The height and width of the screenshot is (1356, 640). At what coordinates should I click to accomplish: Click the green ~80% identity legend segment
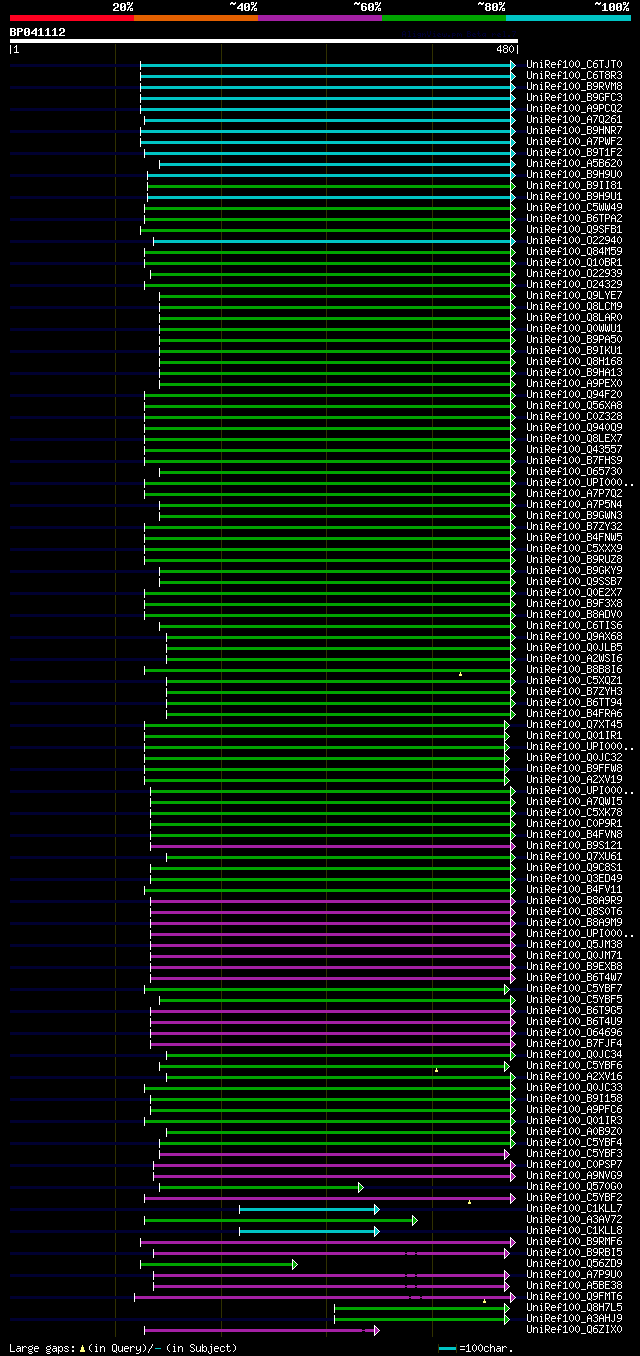[444, 17]
